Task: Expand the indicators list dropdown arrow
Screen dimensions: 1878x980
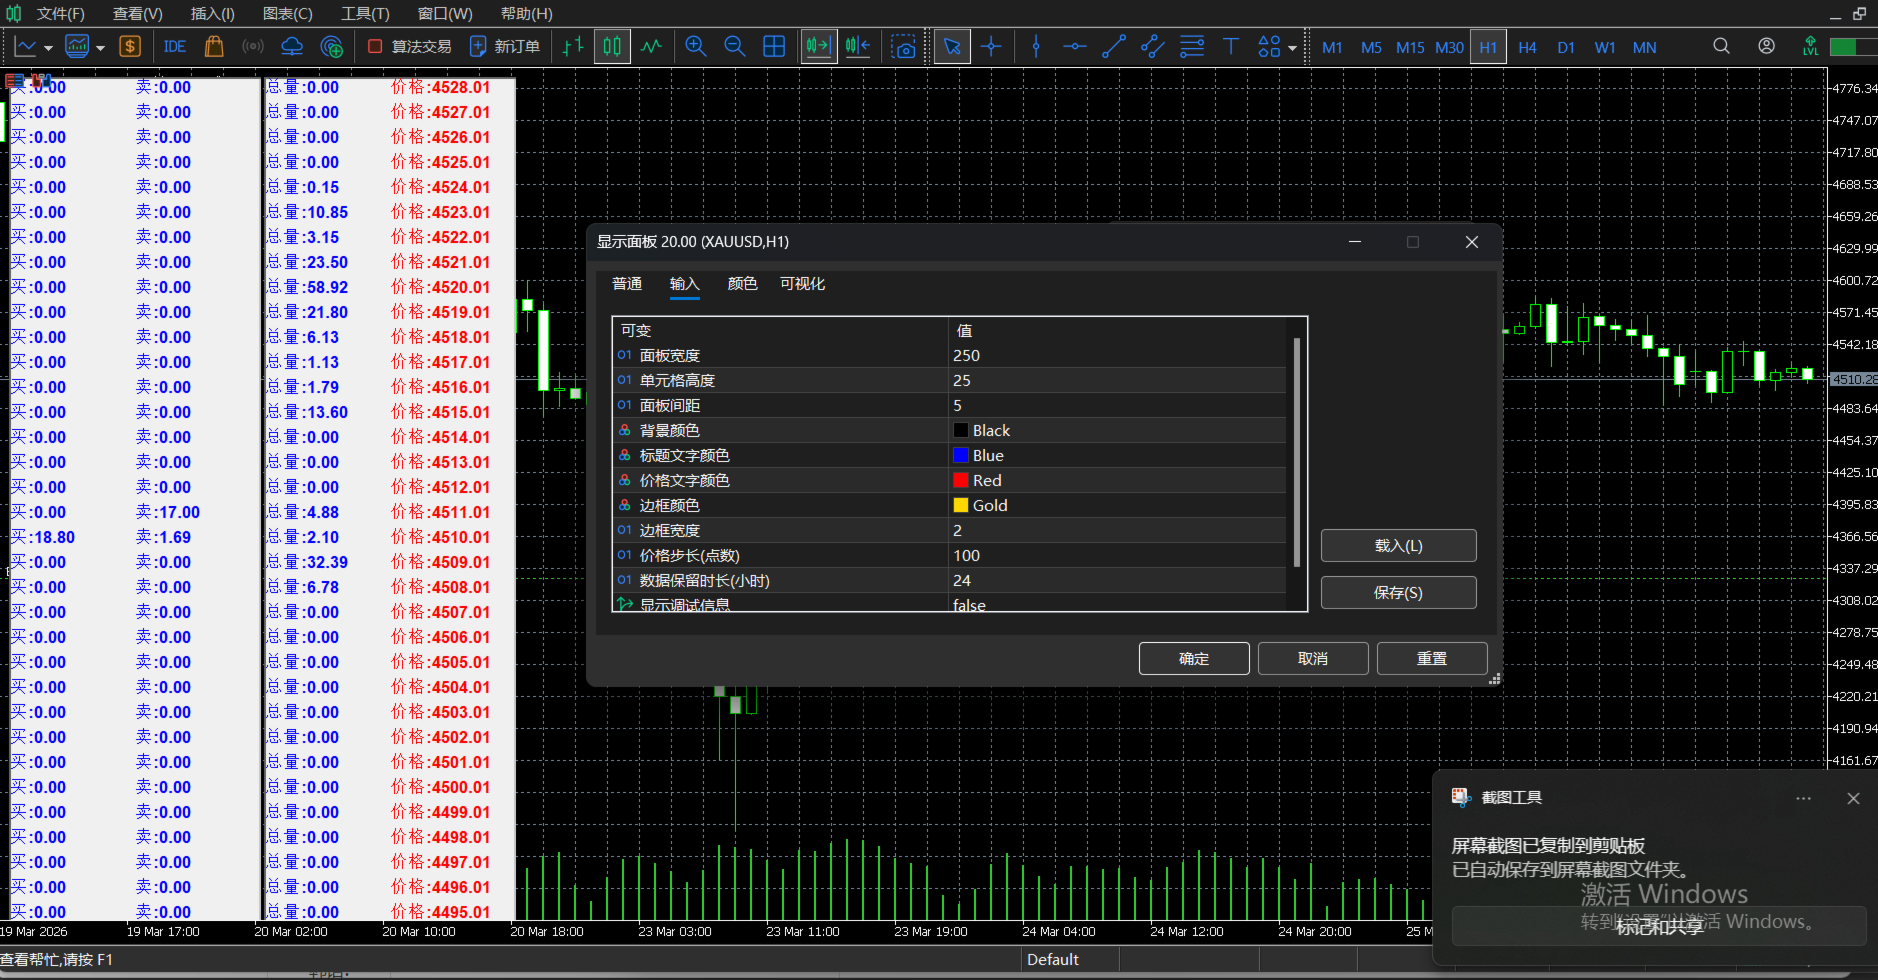Action: (x=100, y=48)
